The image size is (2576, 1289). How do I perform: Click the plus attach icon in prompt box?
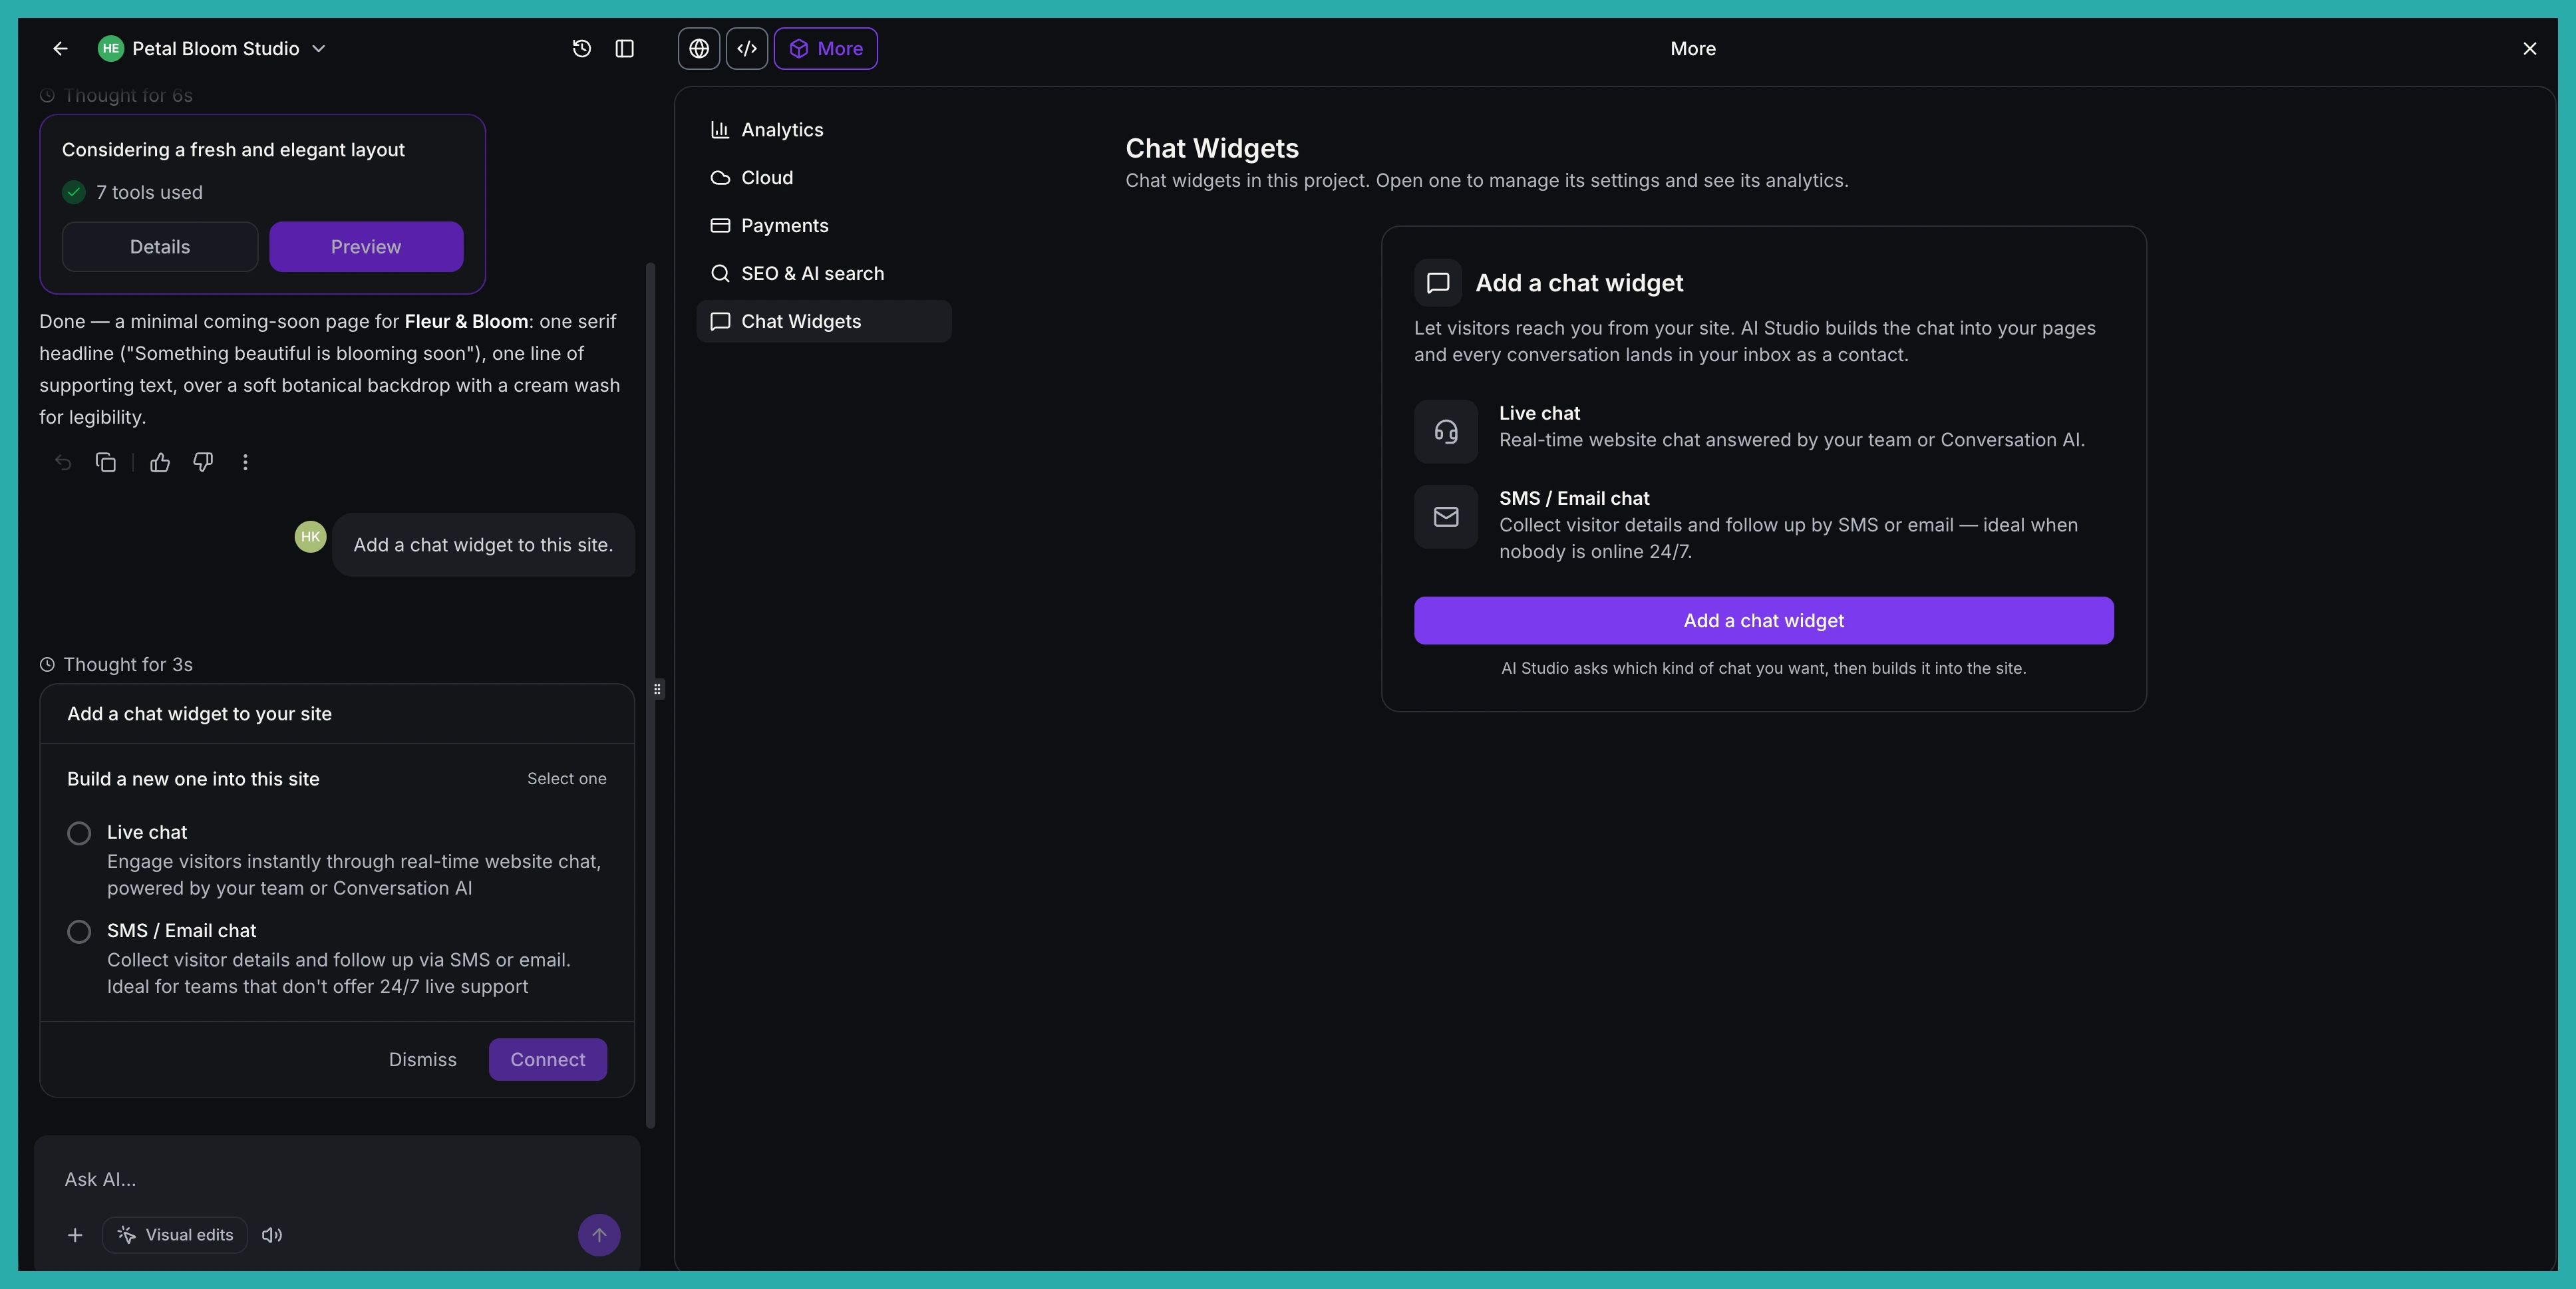pyautogui.click(x=75, y=1235)
